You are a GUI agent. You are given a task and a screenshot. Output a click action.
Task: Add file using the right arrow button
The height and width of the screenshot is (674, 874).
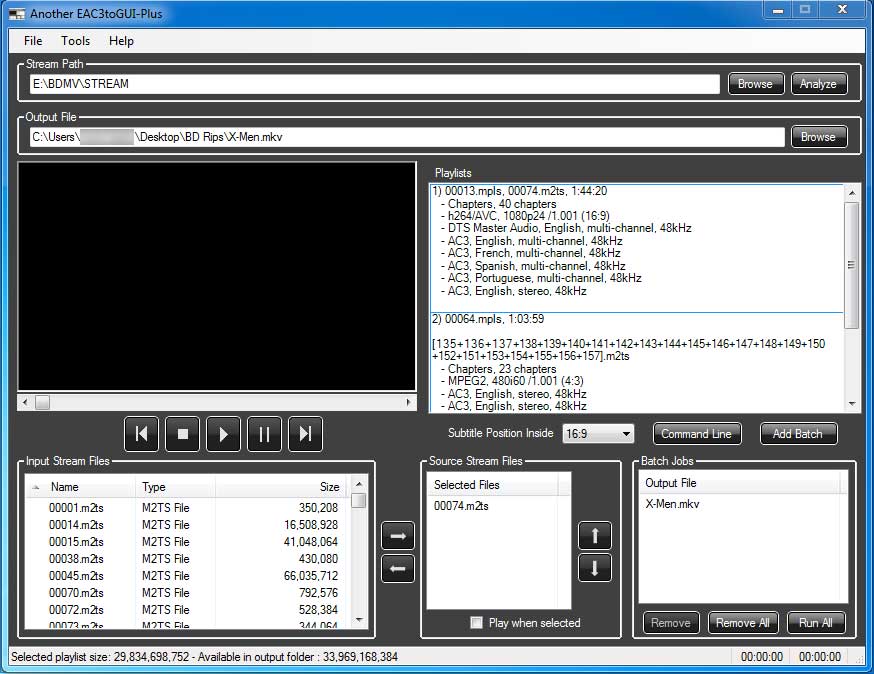398,536
